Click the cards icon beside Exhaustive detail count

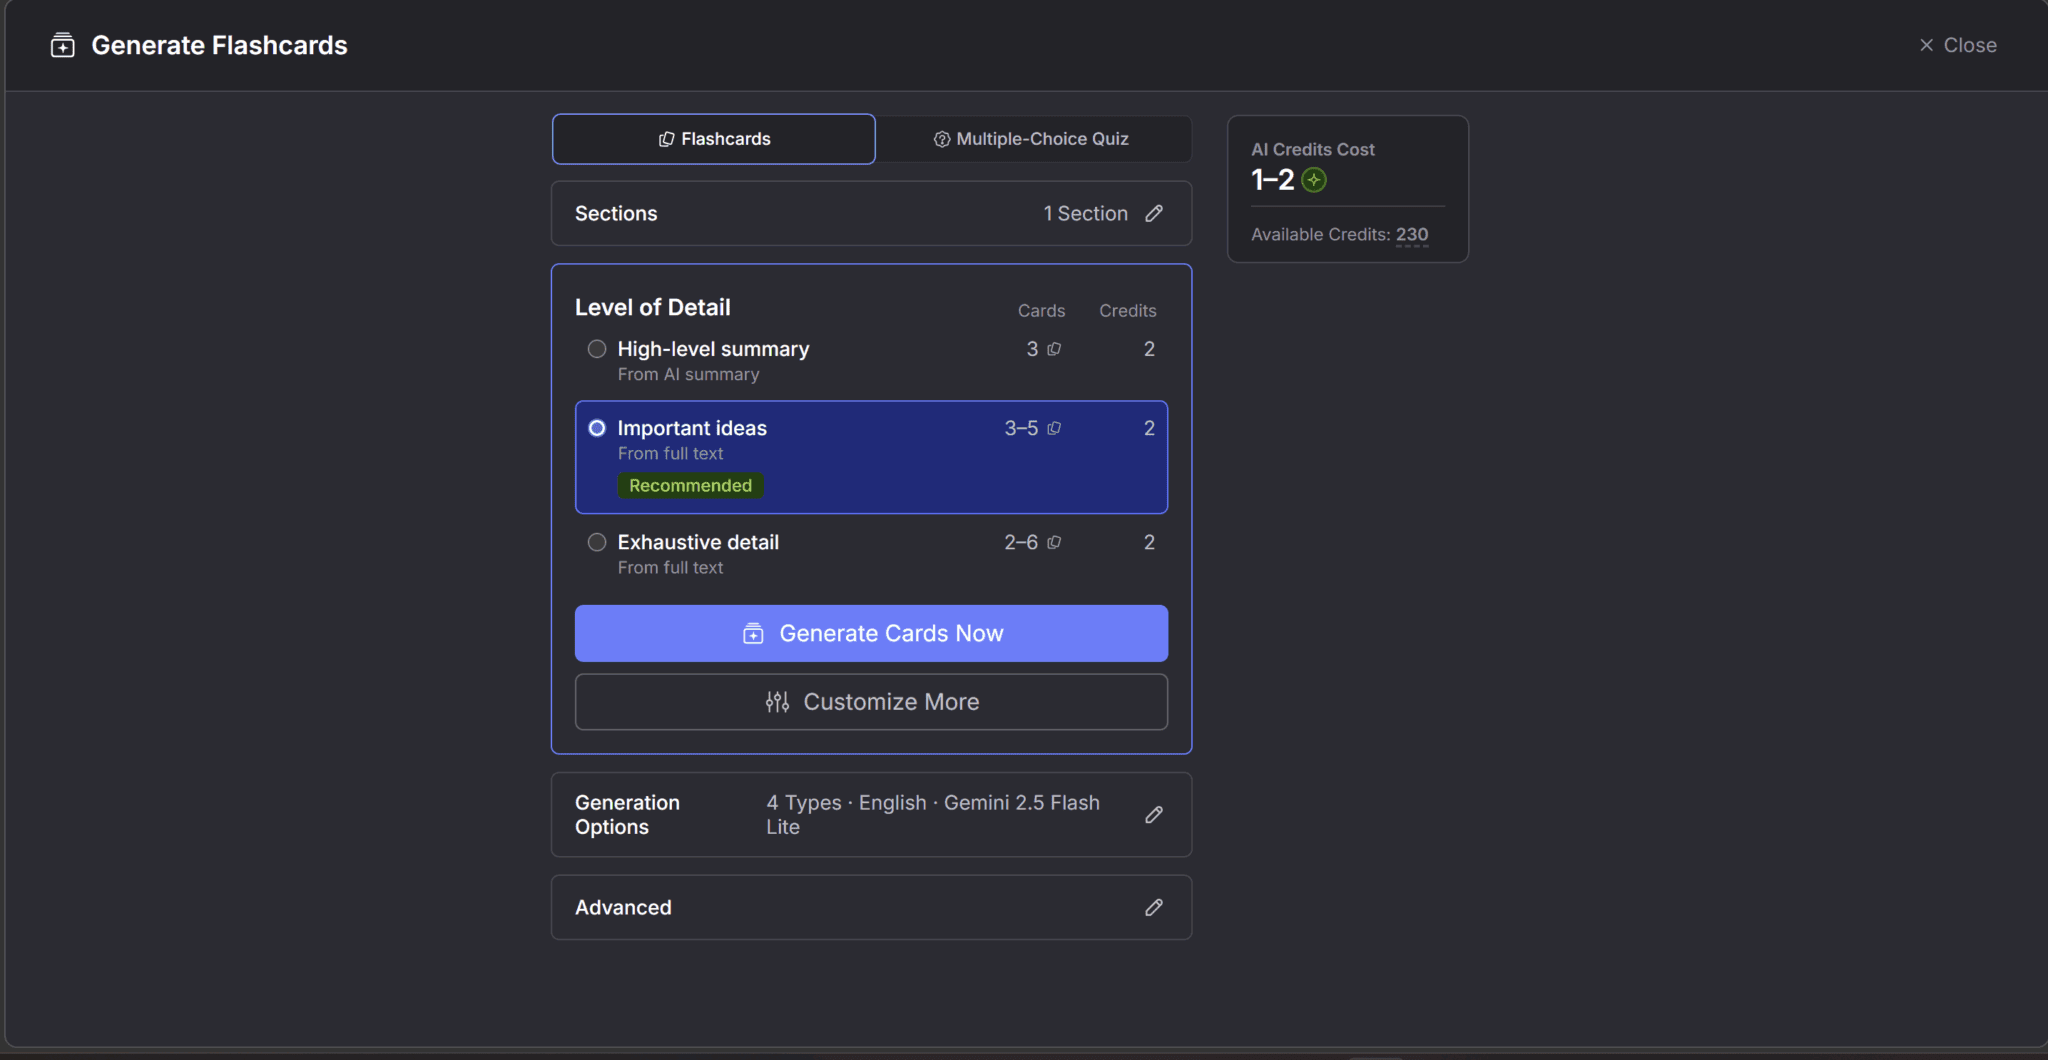pos(1054,542)
